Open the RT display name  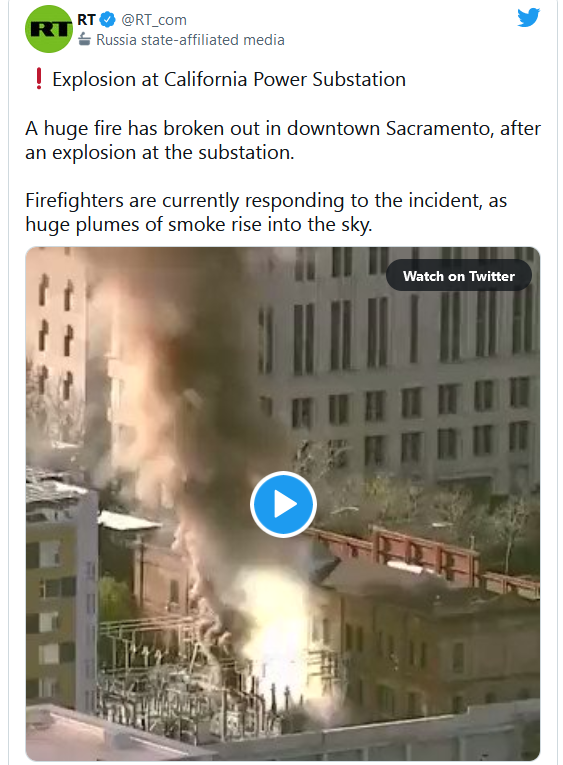coord(86,20)
